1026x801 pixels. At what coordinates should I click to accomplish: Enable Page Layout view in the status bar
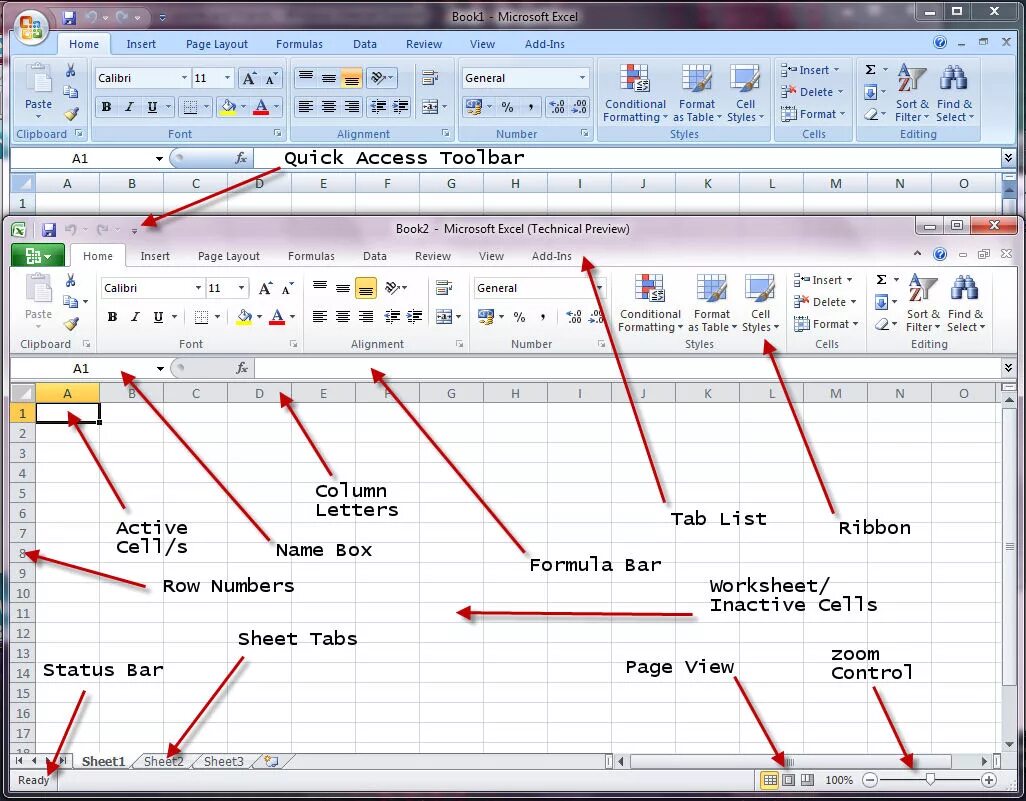click(x=791, y=780)
